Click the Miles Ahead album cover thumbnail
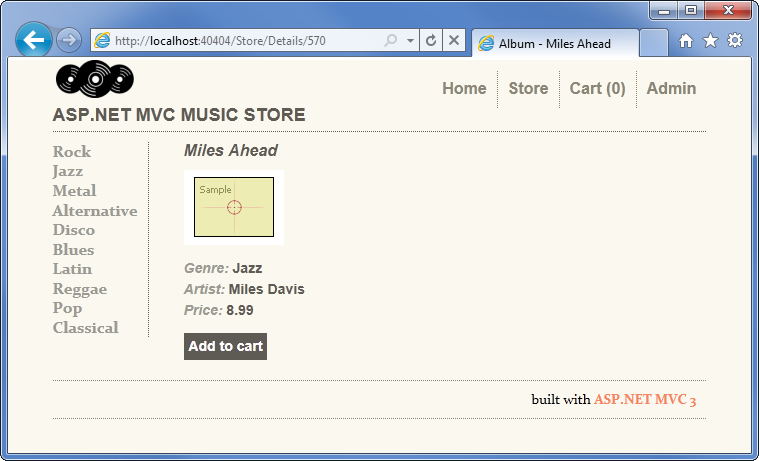The height and width of the screenshot is (461, 759). coord(234,208)
